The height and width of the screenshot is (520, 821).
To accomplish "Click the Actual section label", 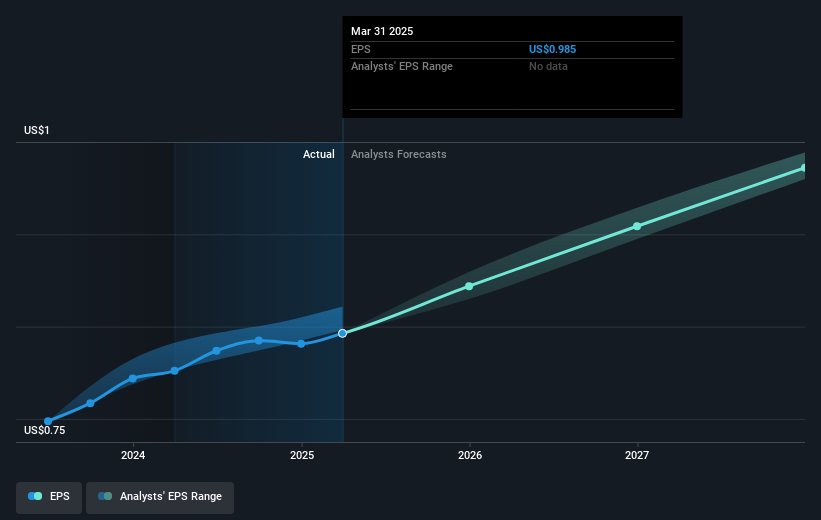I will 318,154.
